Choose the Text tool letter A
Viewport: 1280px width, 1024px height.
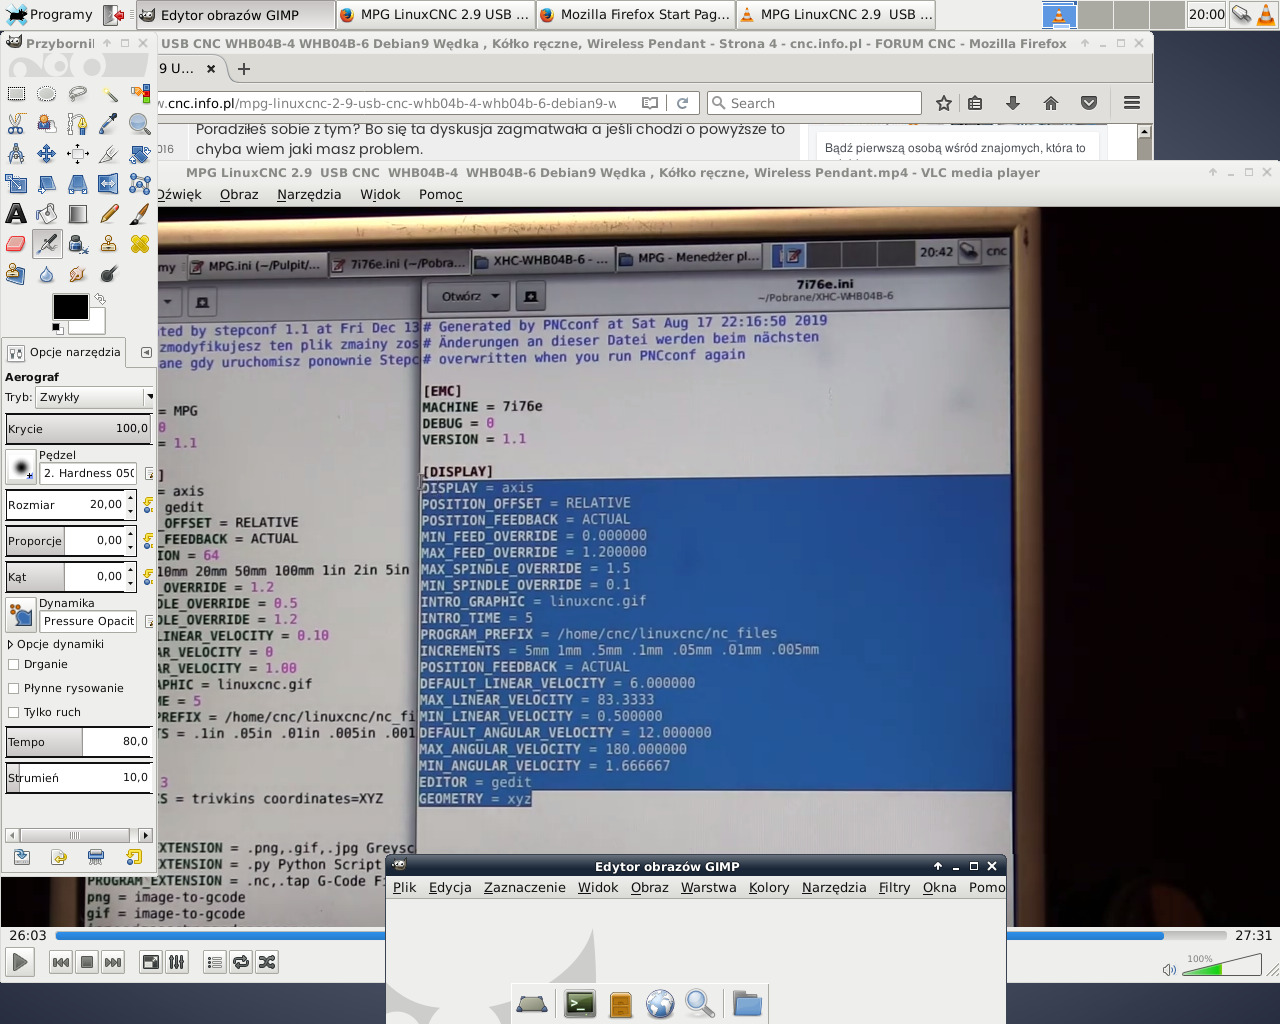[x=16, y=214]
